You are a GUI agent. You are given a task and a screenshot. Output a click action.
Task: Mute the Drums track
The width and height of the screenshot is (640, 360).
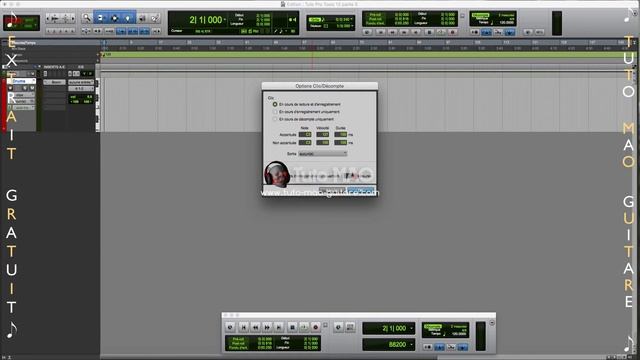[32, 88]
